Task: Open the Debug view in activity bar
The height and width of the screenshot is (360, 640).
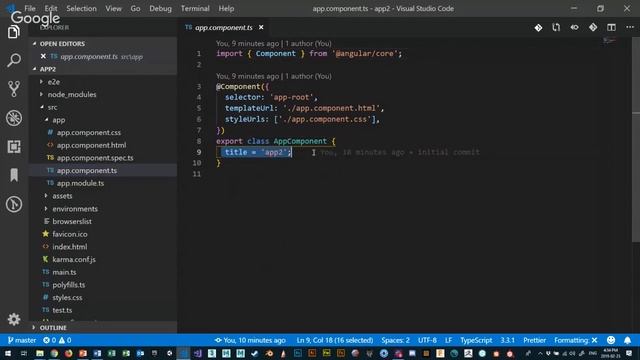Action: coord(13,118)
